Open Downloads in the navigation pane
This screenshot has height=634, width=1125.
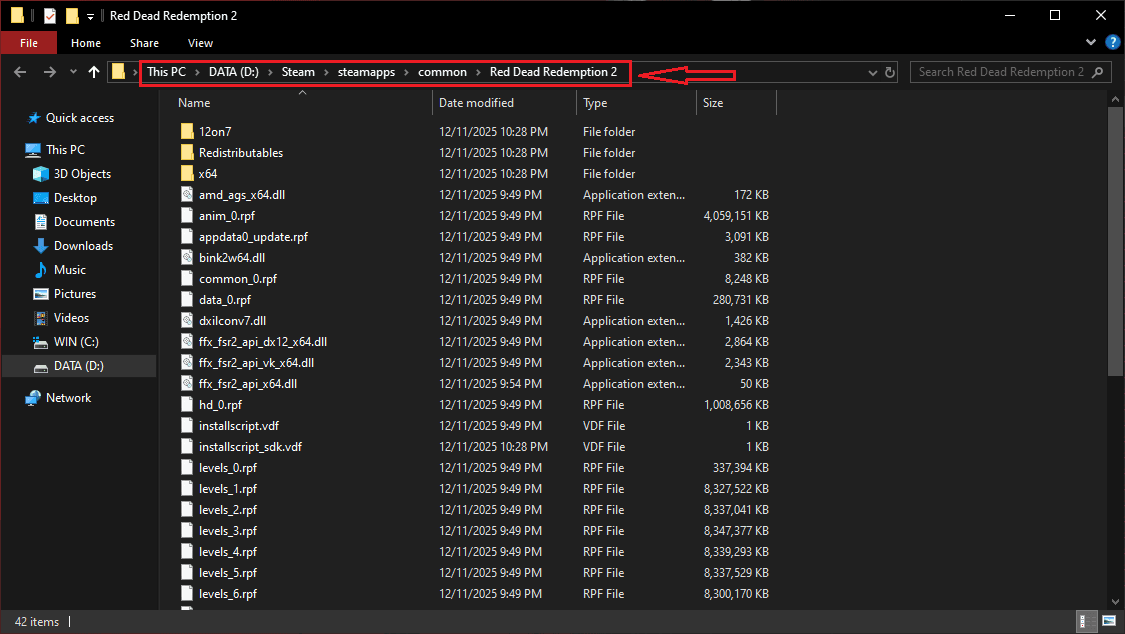[83, 246]
